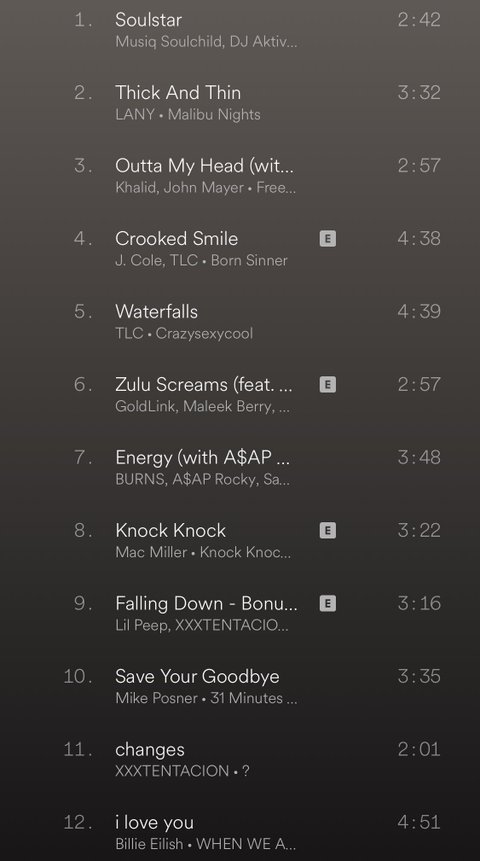480x861 pixels.
Task: Tap the 4:51 duration of i love you
Action: (419, 823)
